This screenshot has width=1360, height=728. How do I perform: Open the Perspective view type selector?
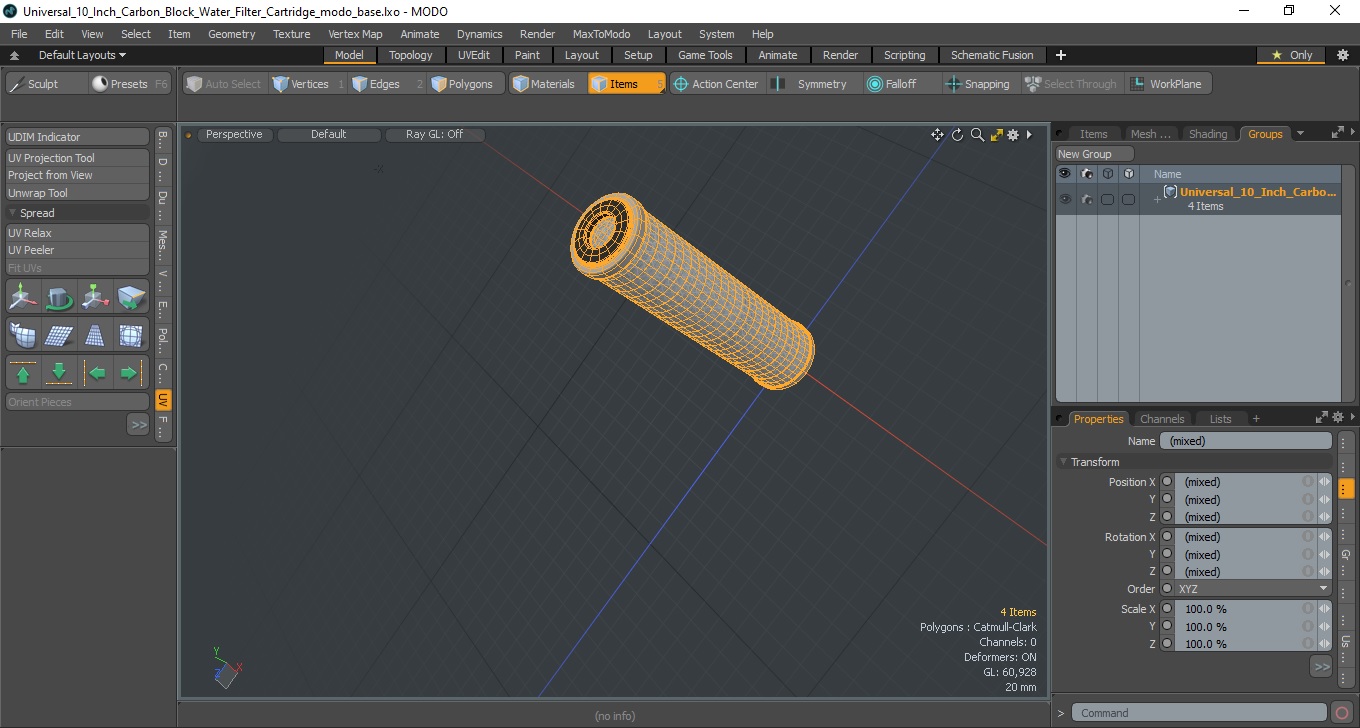coord(234,134)
